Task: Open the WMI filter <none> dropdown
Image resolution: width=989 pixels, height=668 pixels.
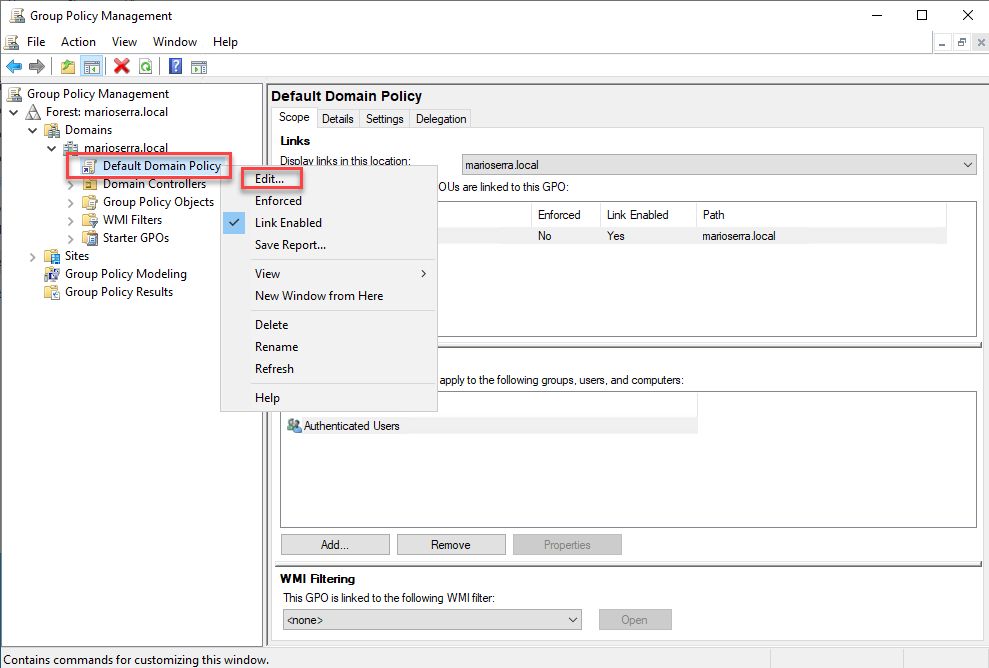Action: pyautogui.click(x=432, y=619)
